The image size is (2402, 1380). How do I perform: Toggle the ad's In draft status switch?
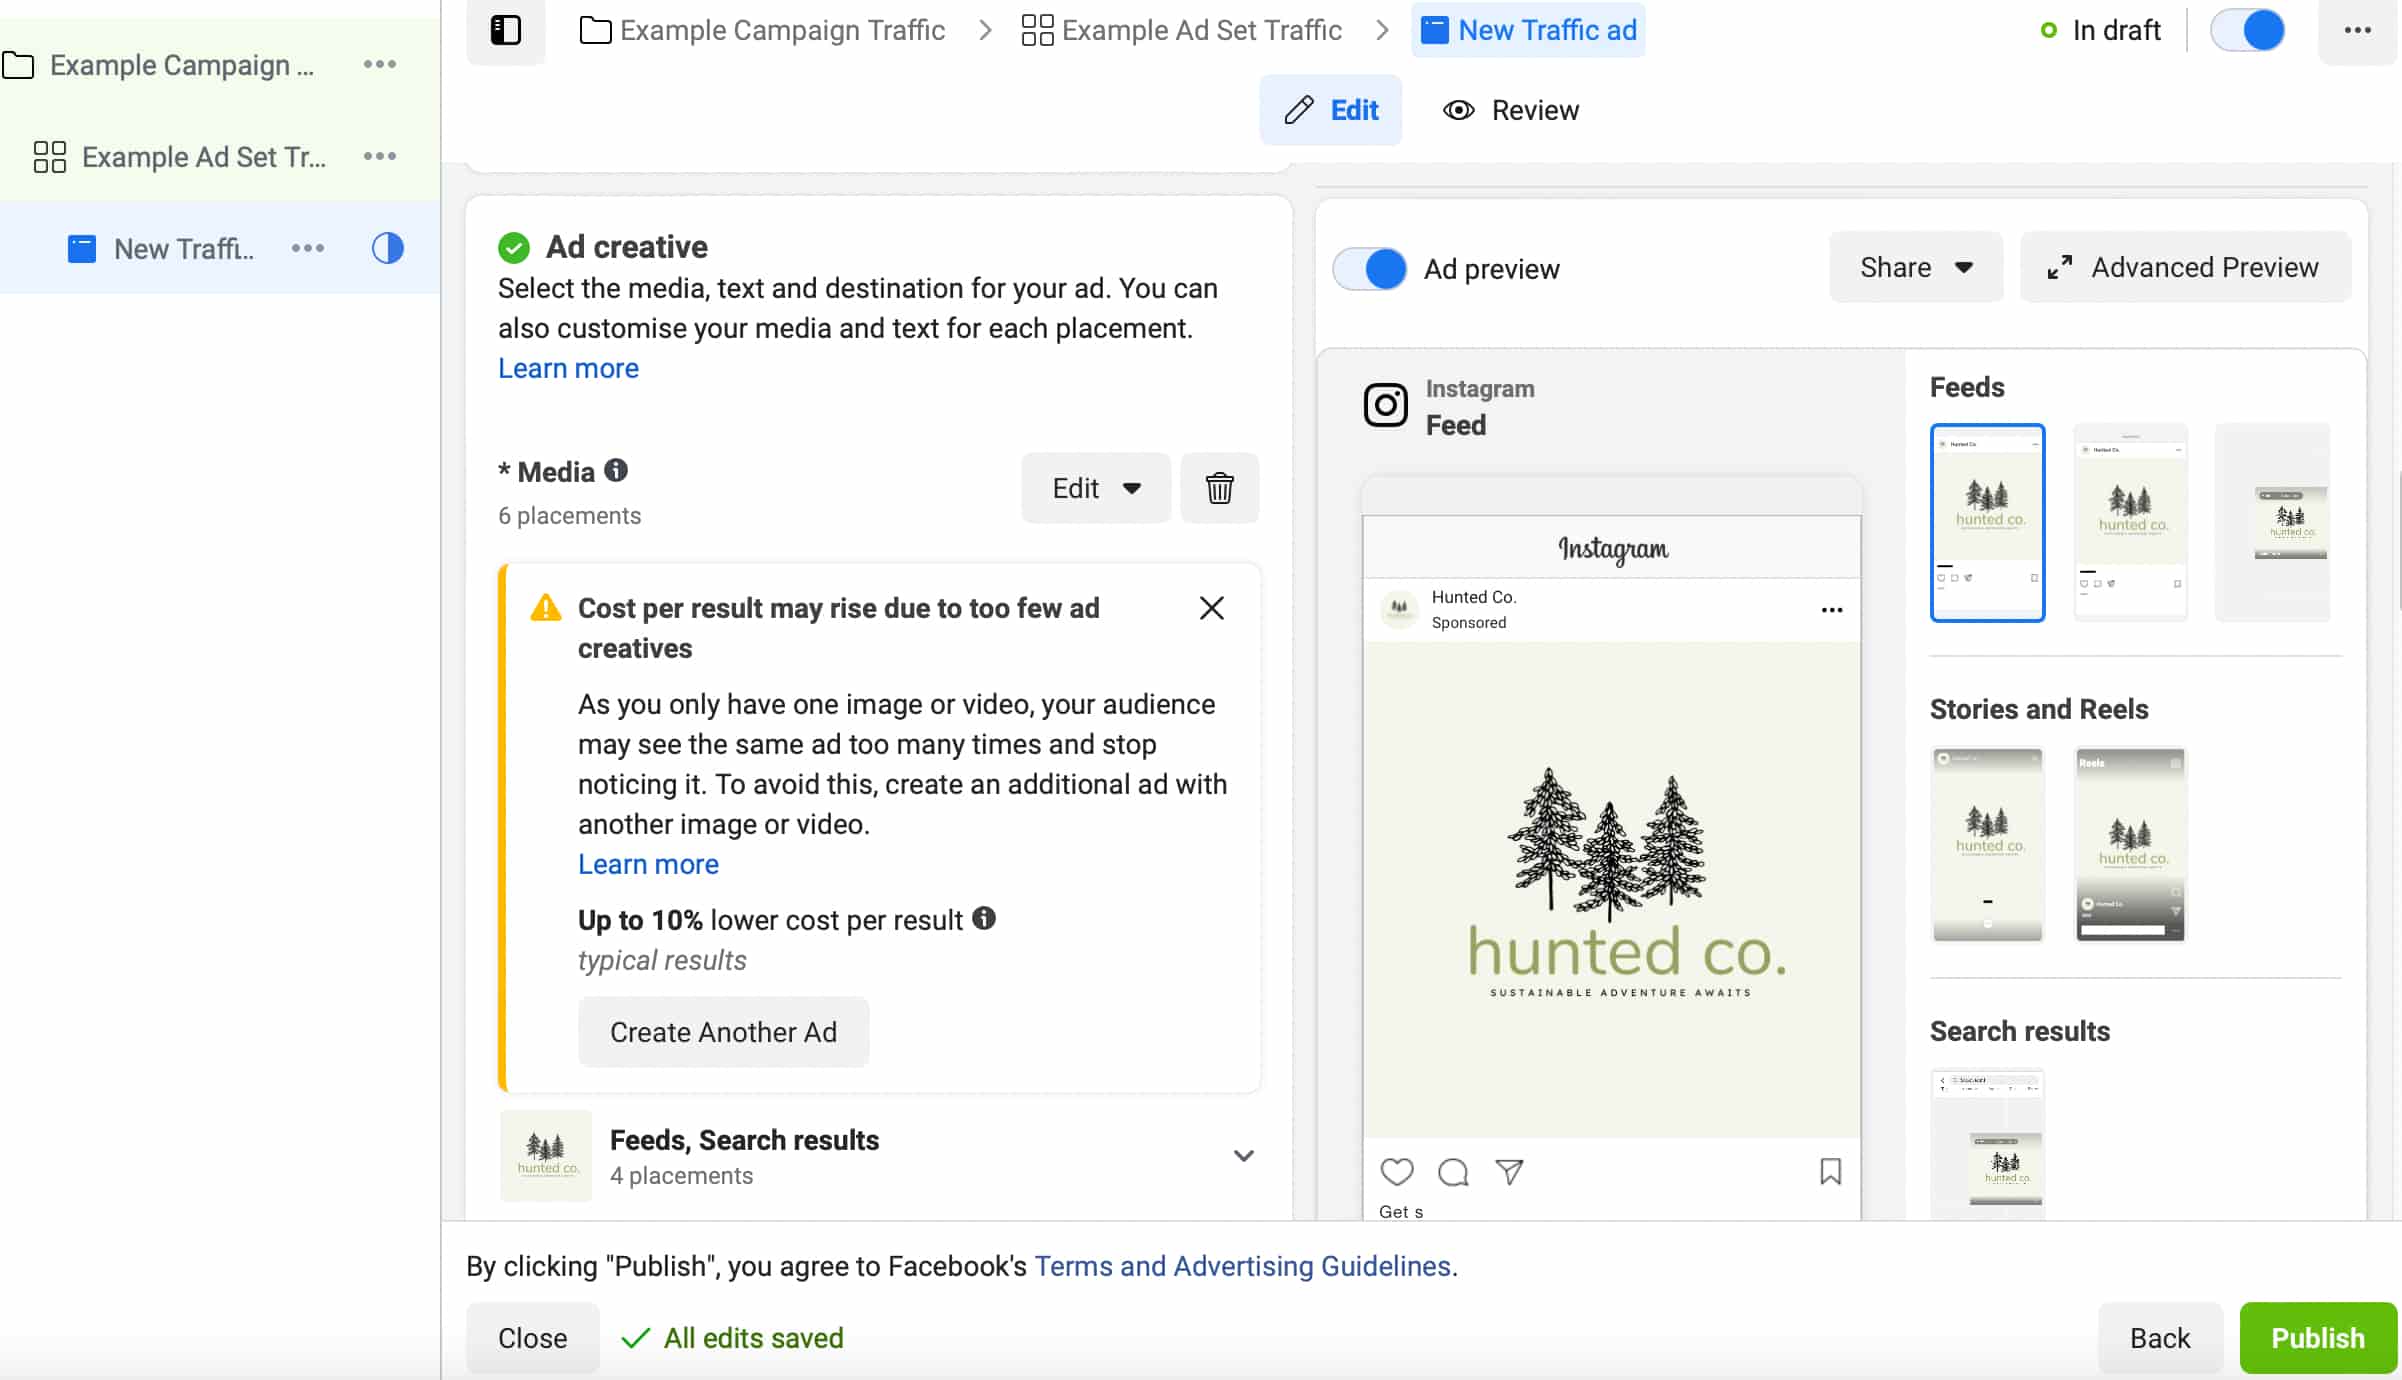(2246, 30)
